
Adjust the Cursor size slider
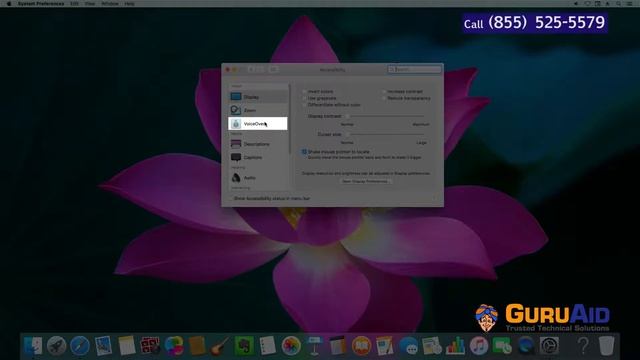point(386,134)
